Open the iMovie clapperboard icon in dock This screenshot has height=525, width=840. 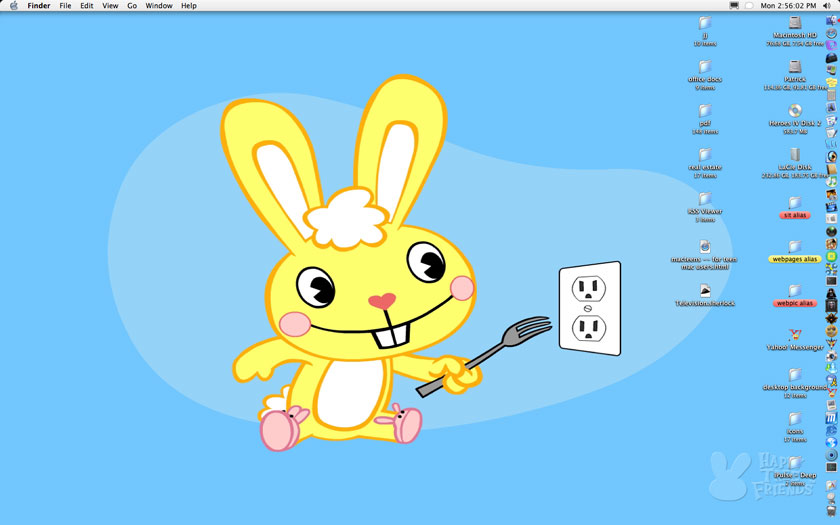(x=831, y=207)
